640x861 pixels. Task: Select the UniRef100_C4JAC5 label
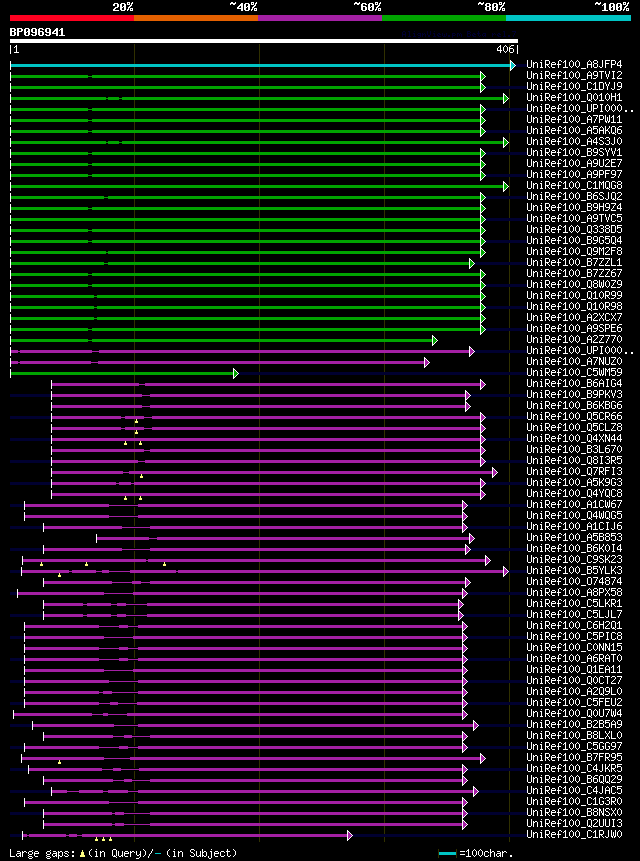coord(574,789)
